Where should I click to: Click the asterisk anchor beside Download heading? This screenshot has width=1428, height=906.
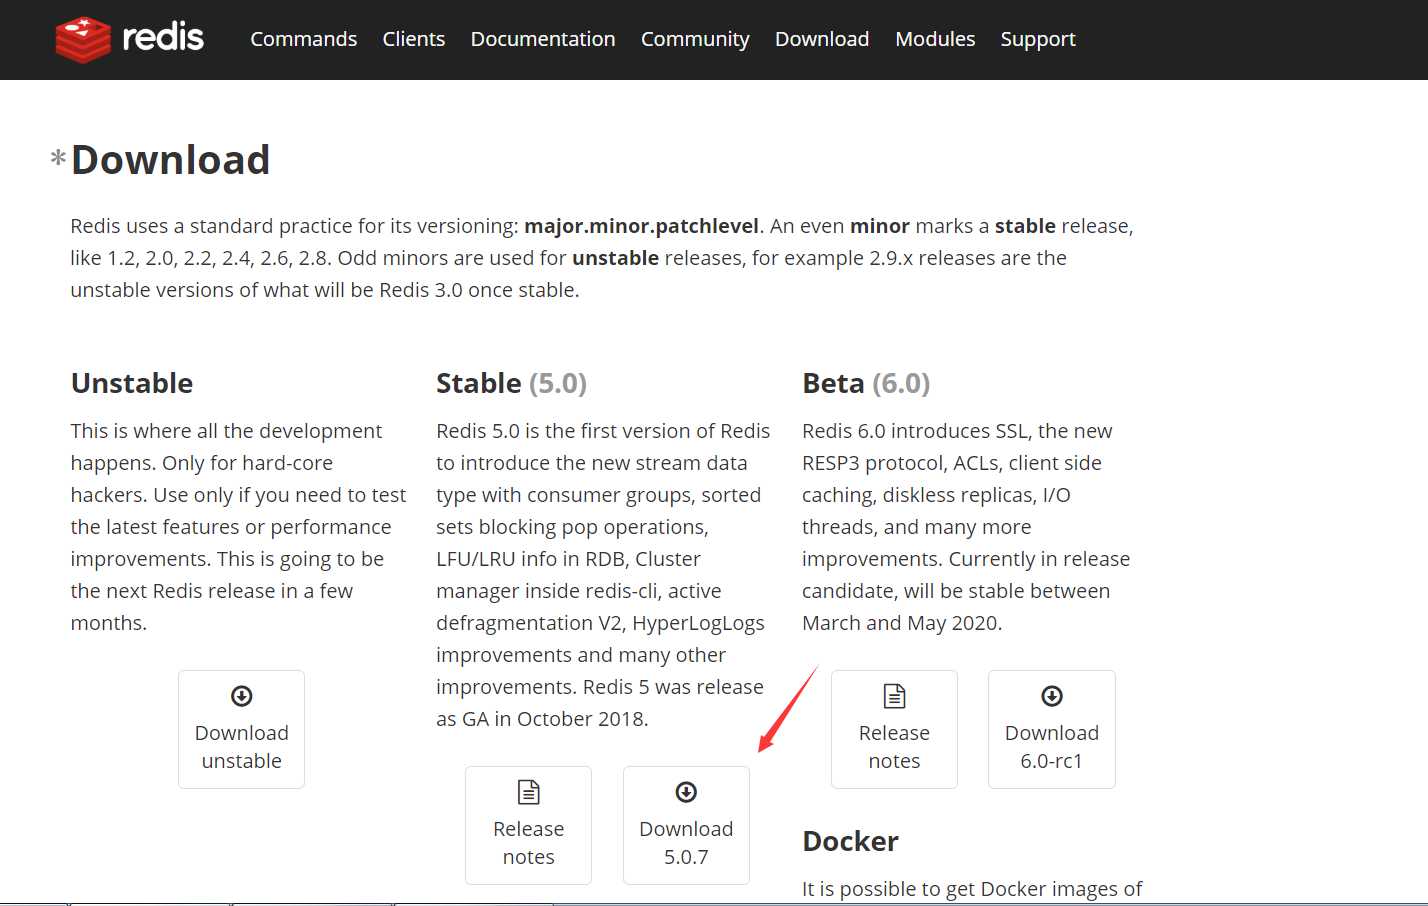click(58, 158)
